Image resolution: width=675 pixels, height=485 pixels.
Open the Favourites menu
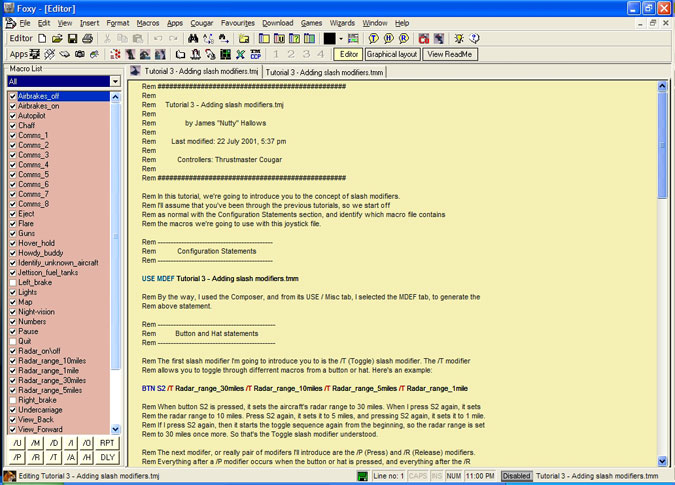(x=238, y=23)
